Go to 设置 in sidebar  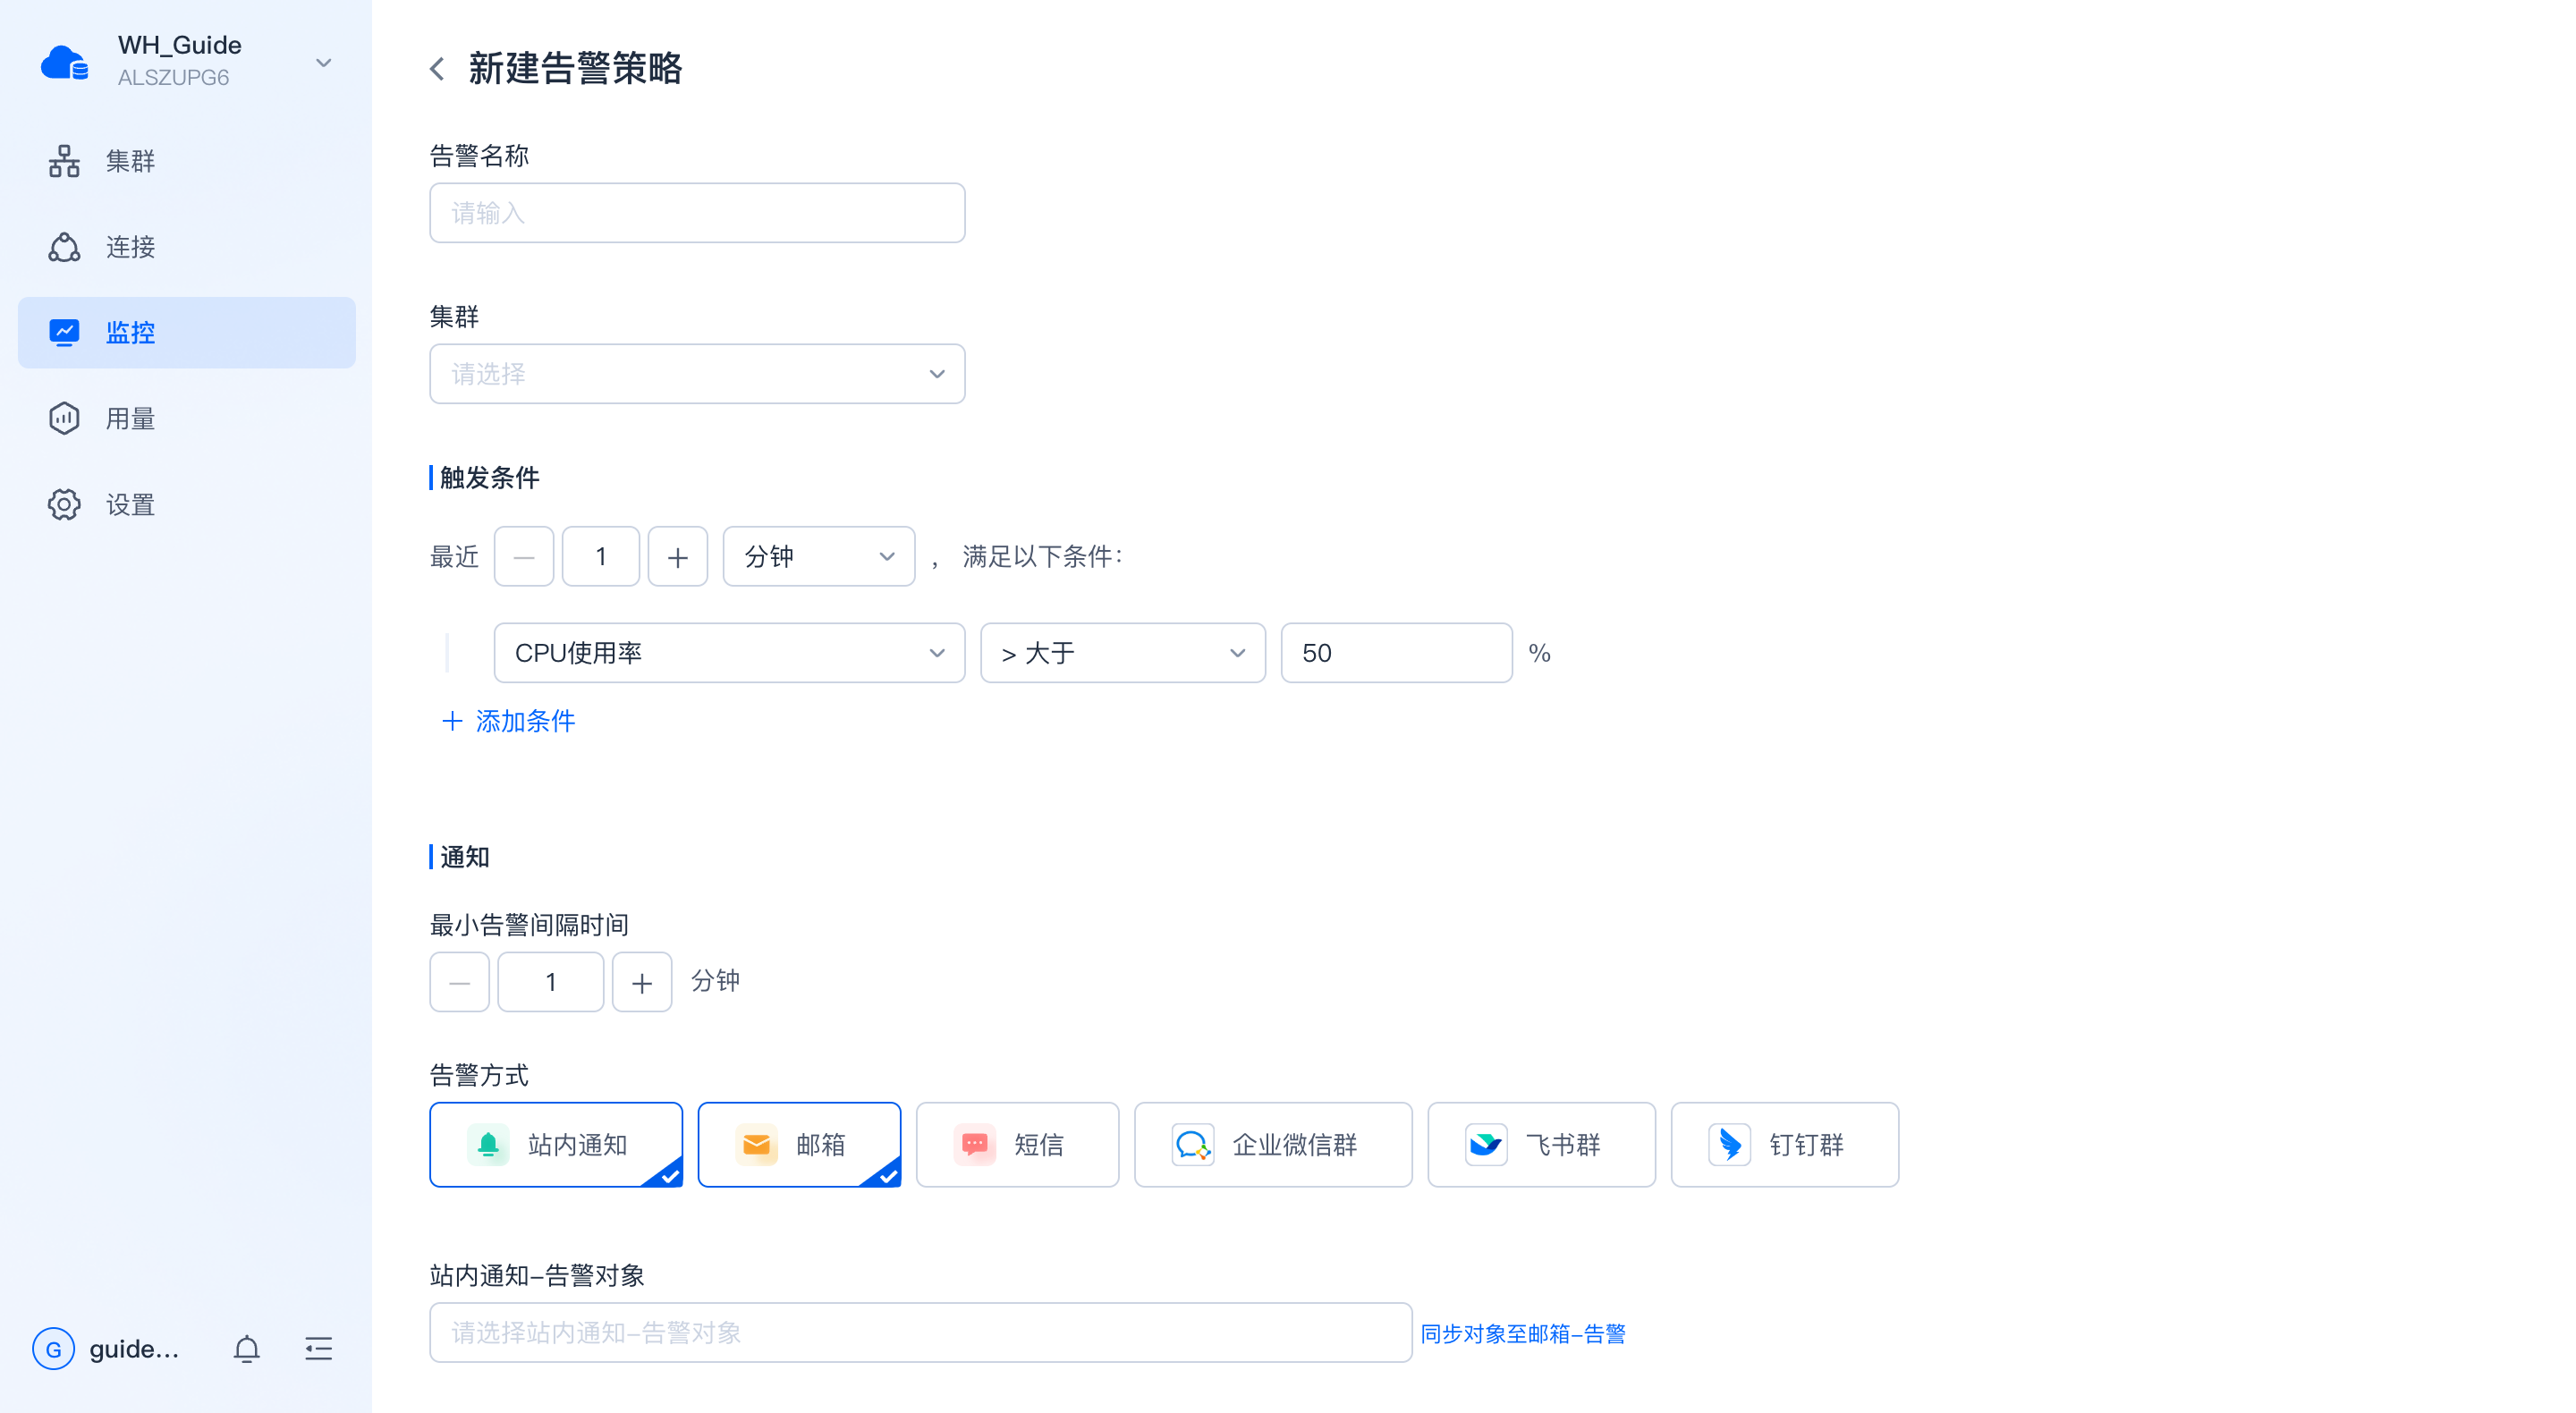coord(186,504)
